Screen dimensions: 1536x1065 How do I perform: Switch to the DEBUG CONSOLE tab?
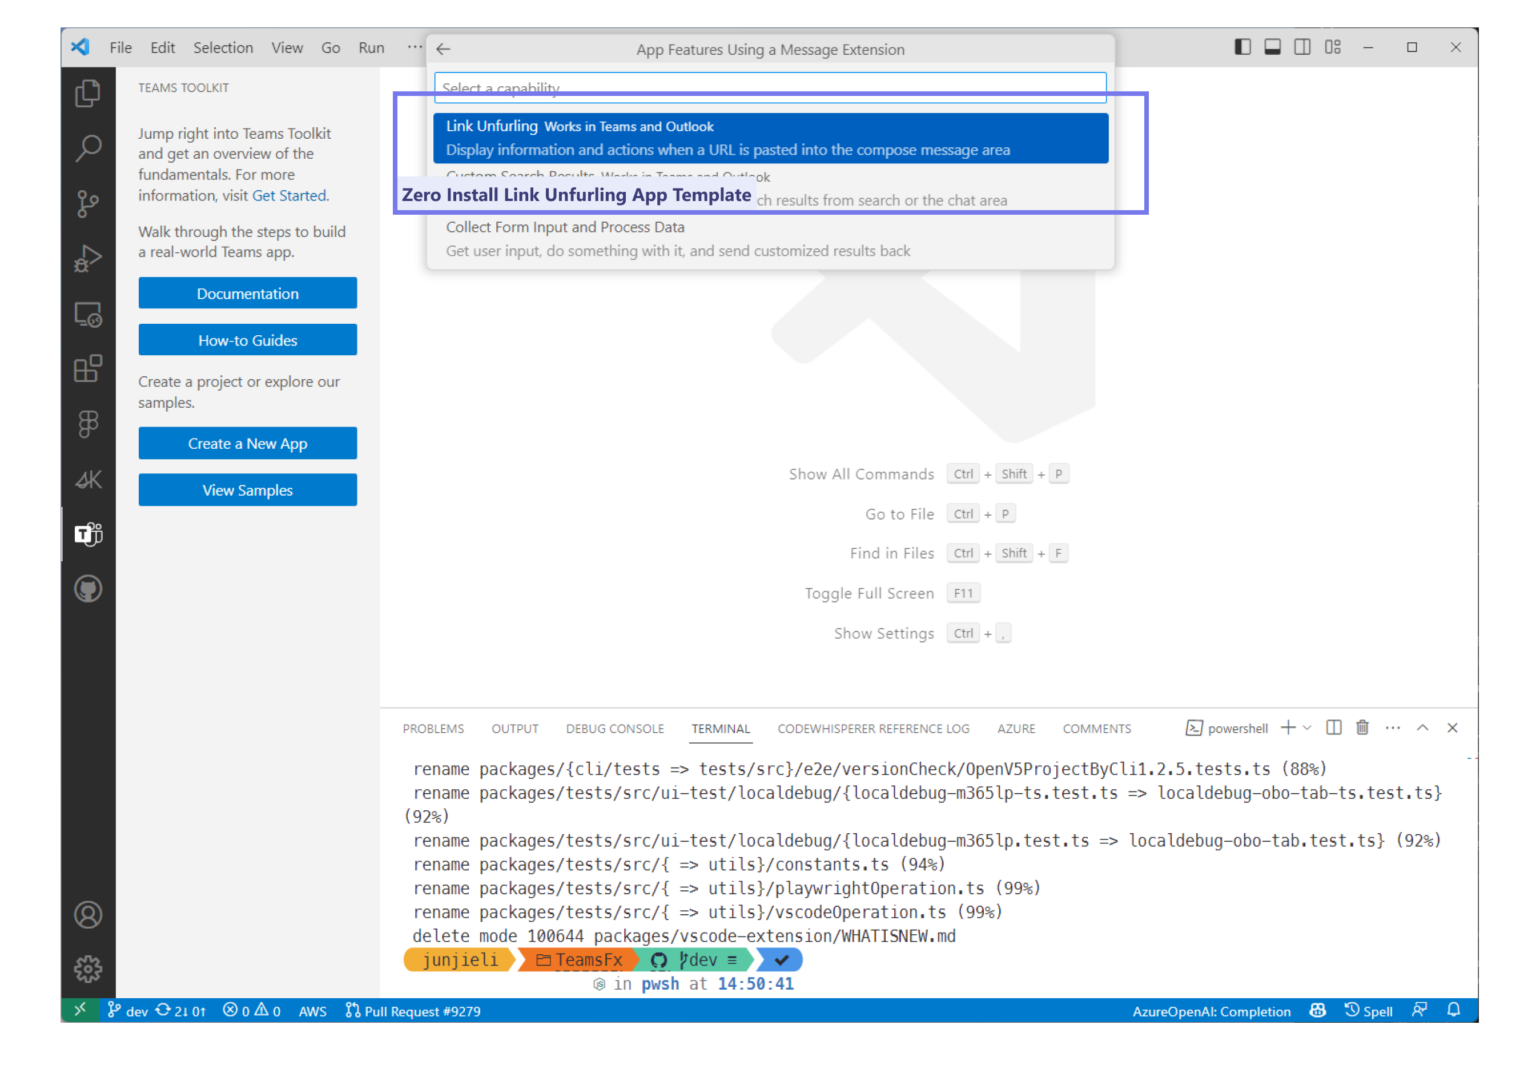point(614,728)
